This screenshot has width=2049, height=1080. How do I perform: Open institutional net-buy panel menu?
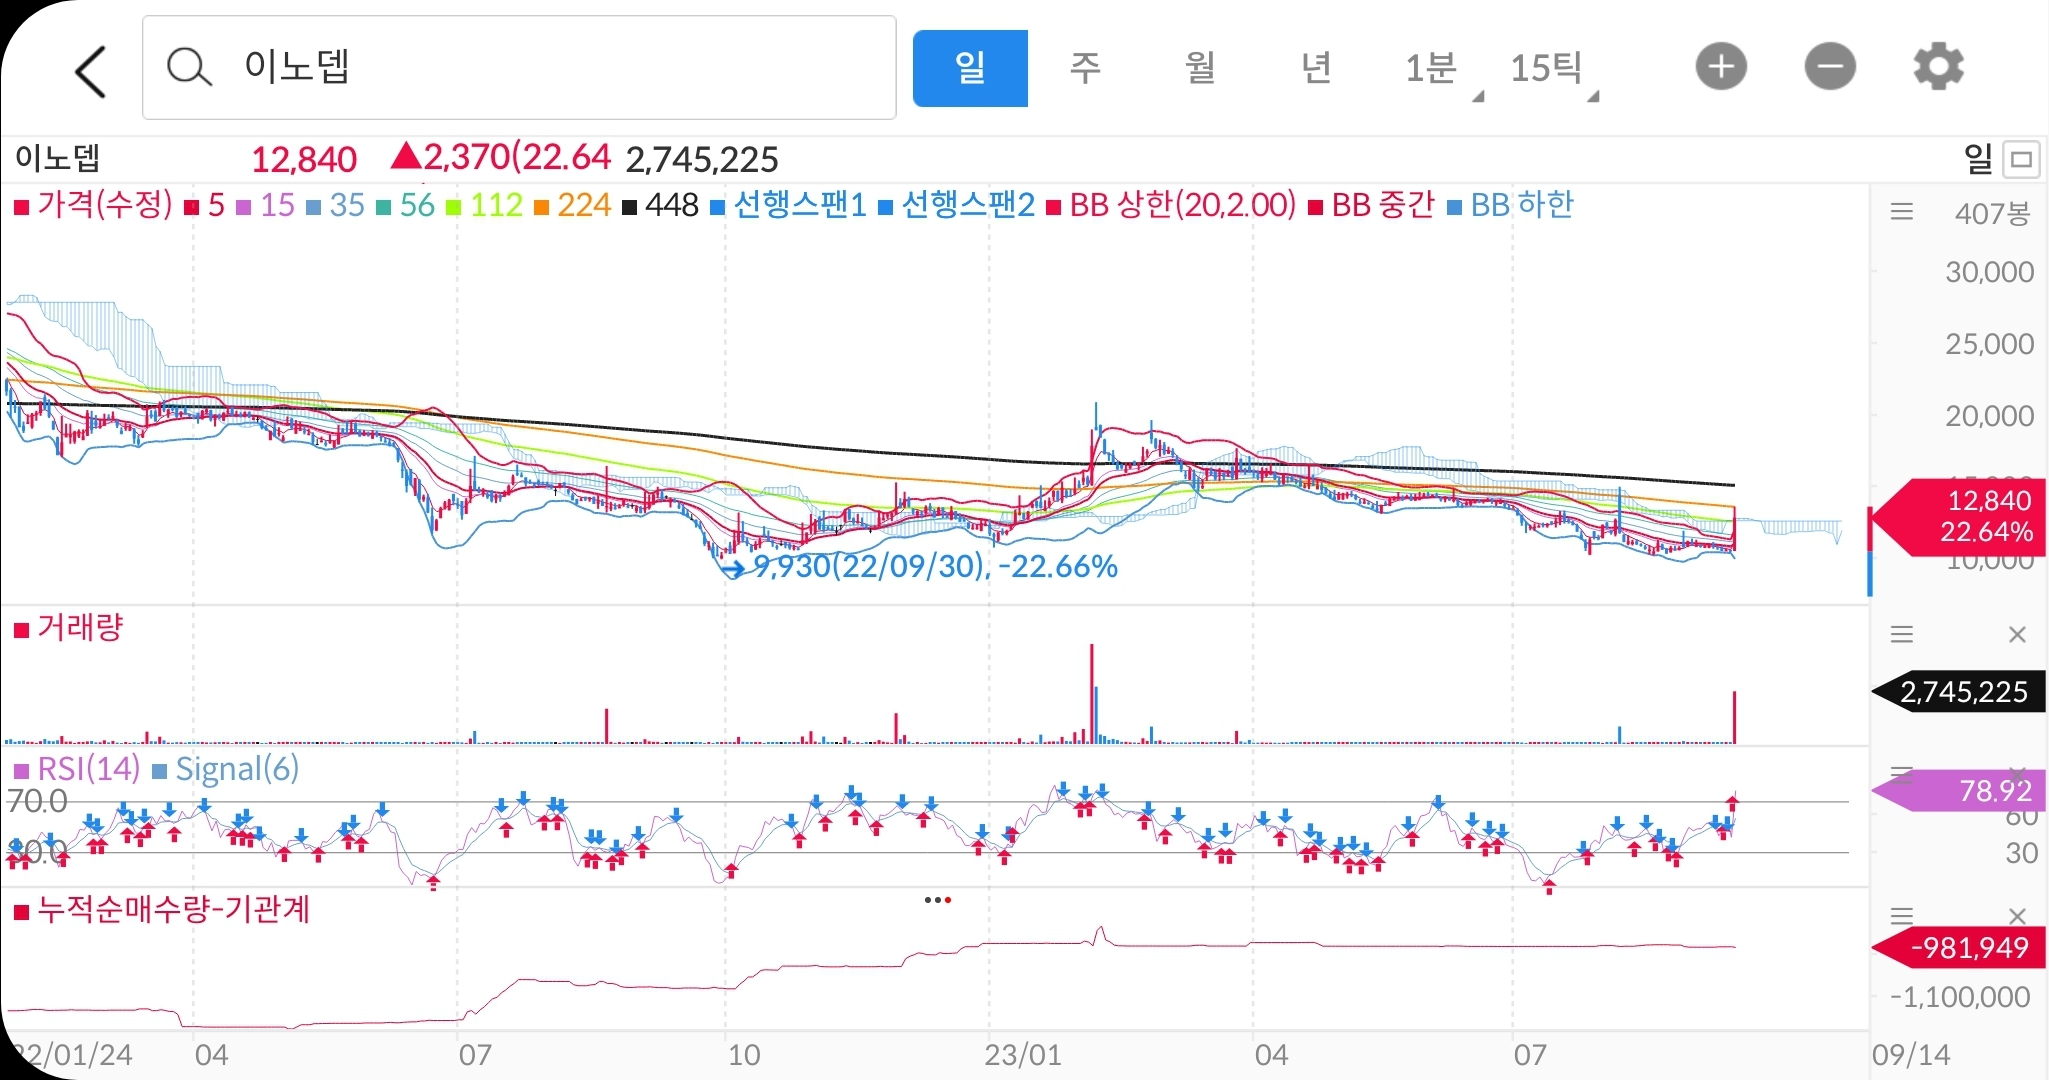pos(1901,916)
